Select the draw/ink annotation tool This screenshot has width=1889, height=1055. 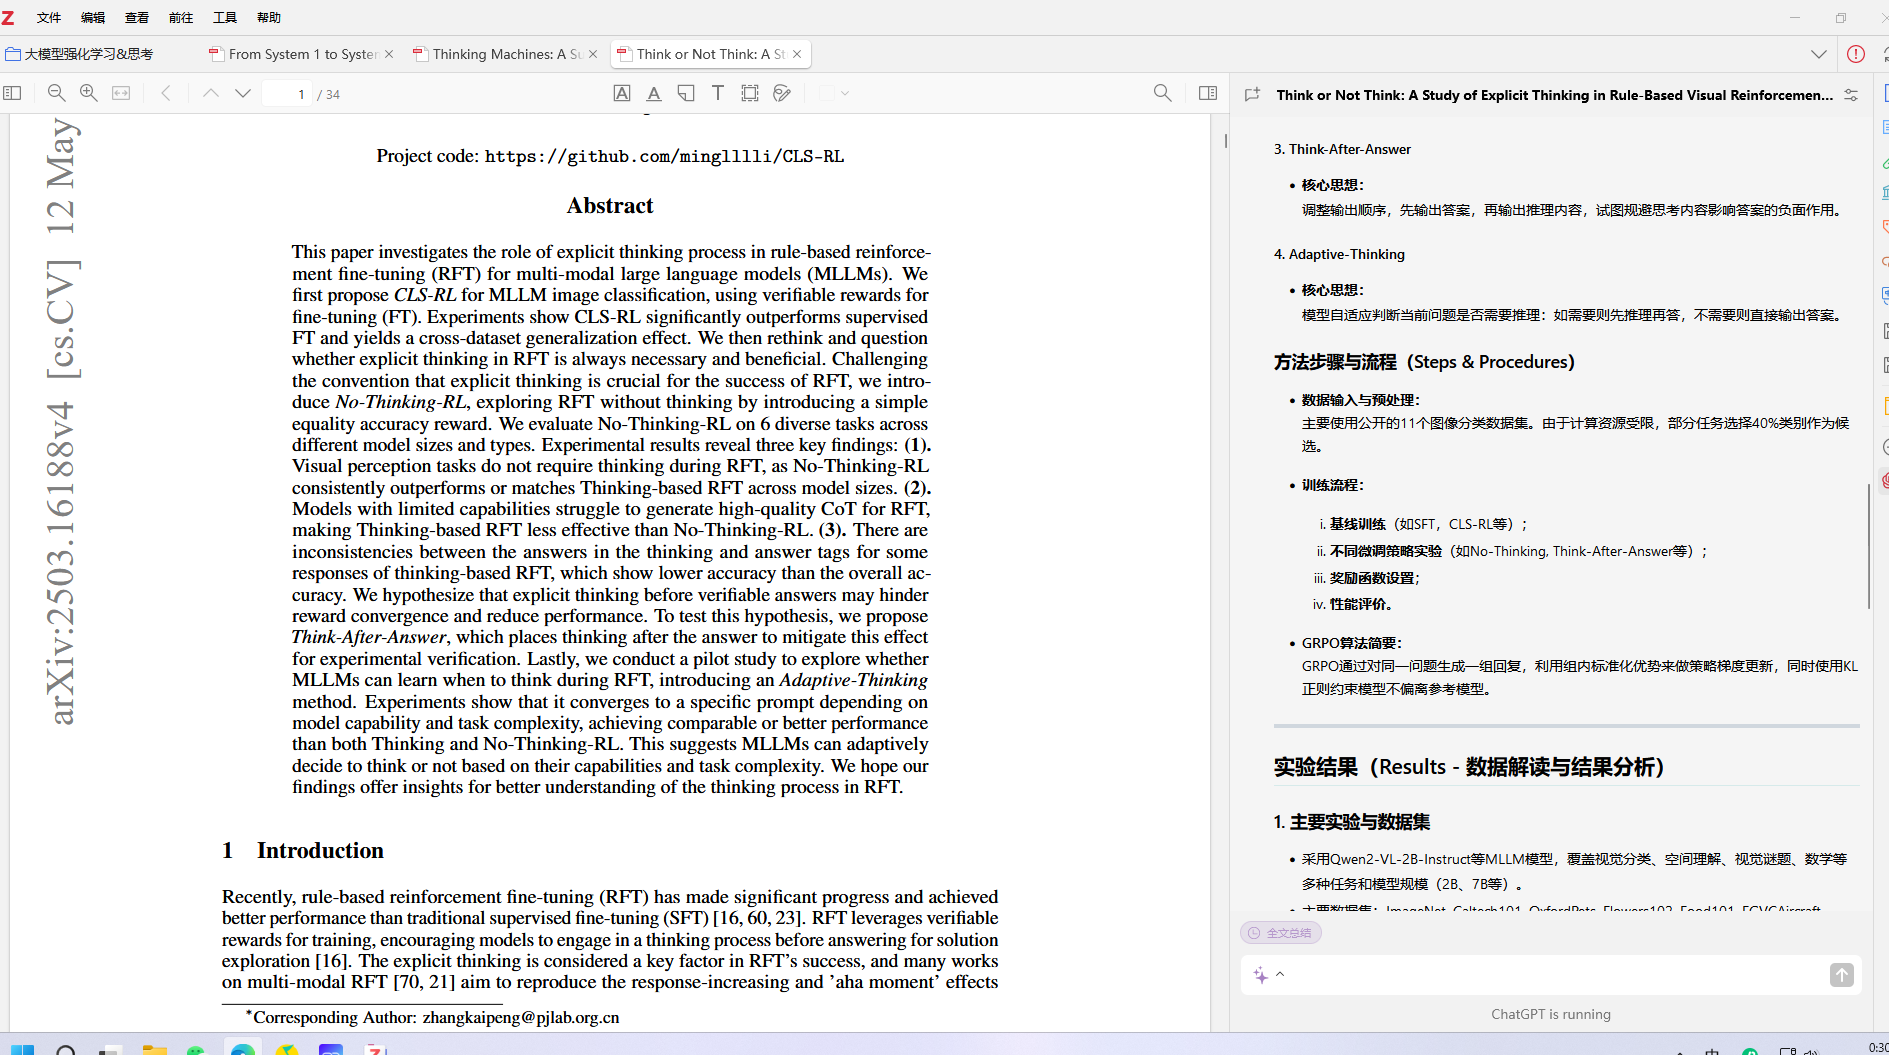[782, 93]
